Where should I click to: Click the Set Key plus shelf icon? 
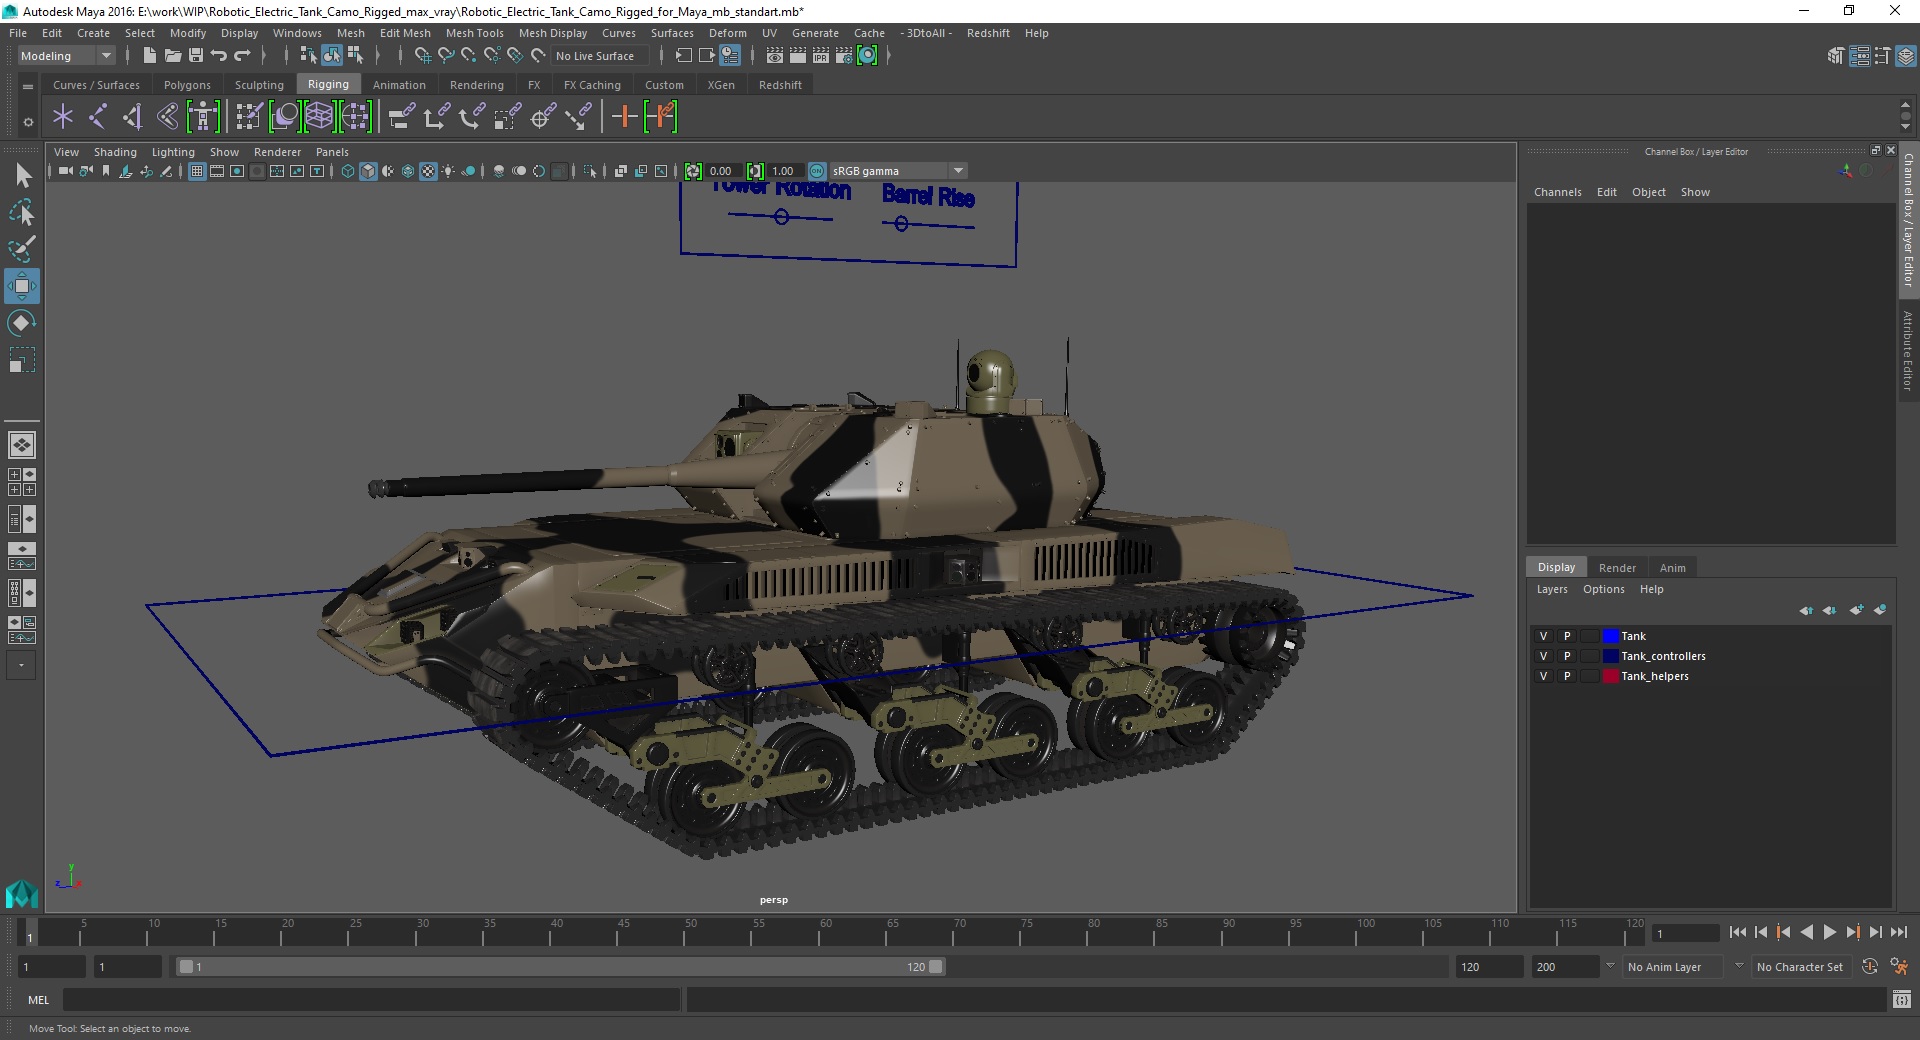(624, 117)
